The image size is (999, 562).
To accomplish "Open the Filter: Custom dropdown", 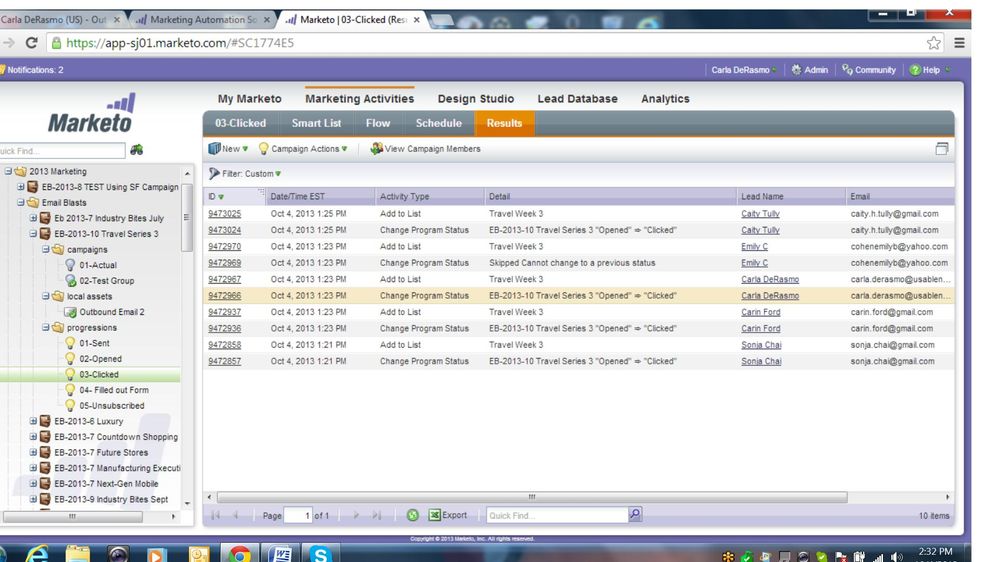I will pos(245,174).
